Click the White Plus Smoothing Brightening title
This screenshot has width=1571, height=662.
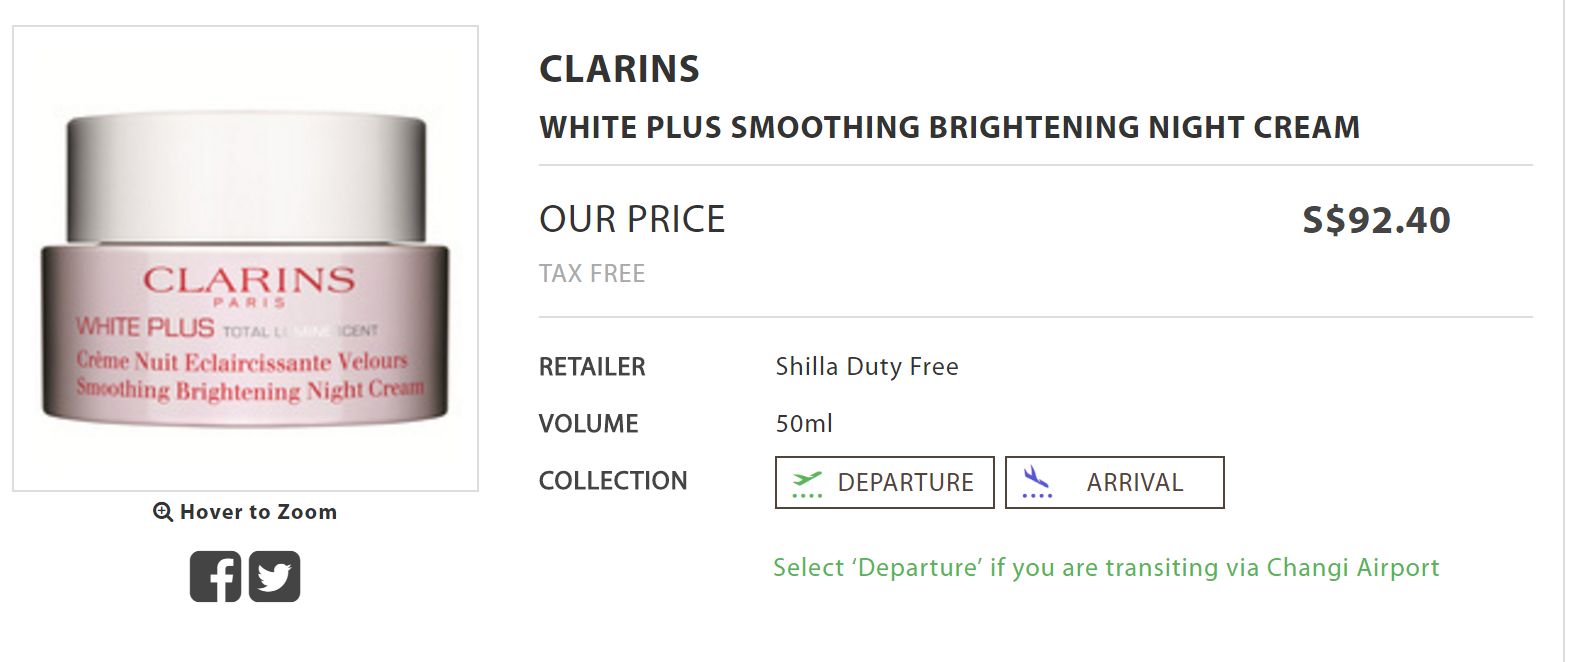click(x=949, y=127)
